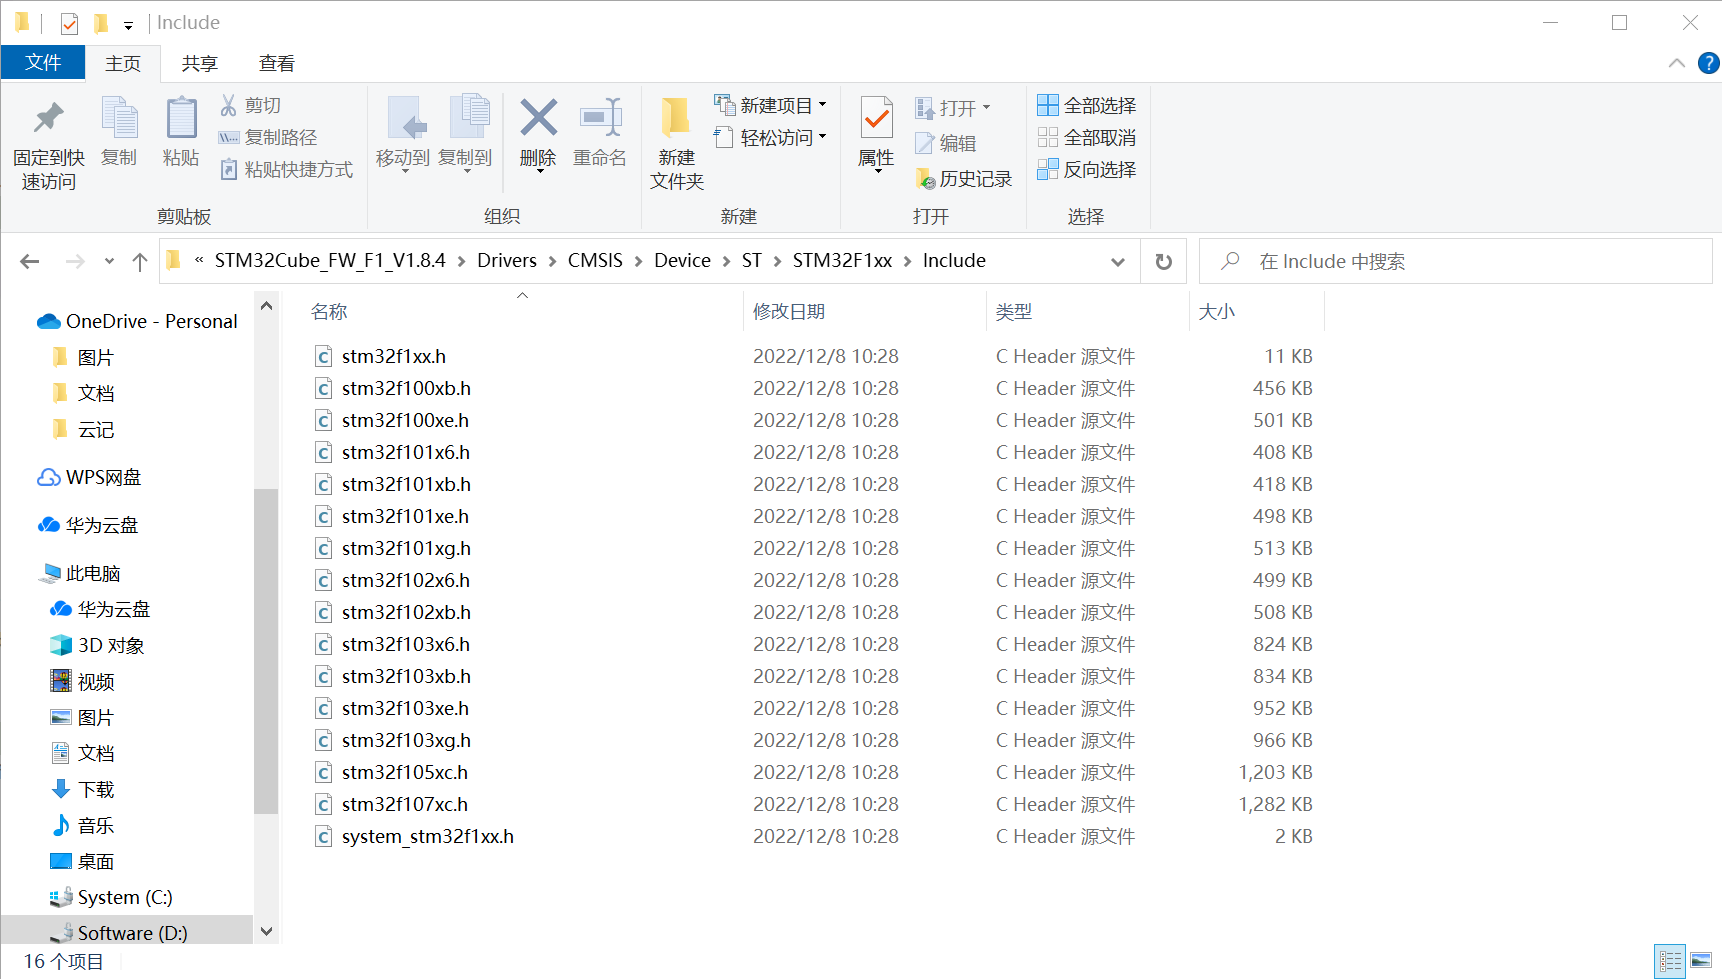Image resolution: width=1722 pixels, height=979 pixels.
Task: Open WPS网盘 in the navigation pane
Action: [89, 477]
